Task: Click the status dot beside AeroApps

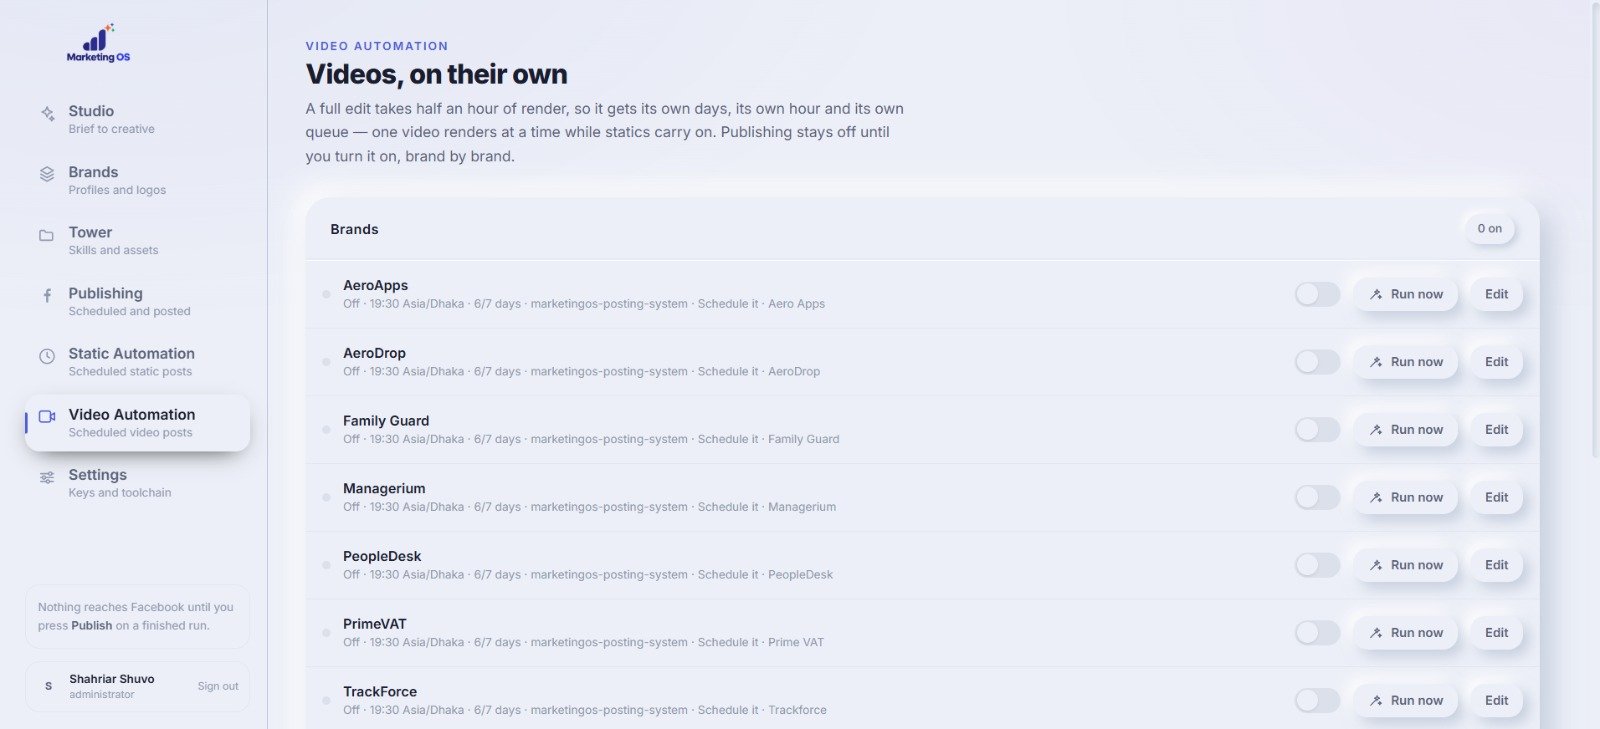Action: [326, 294]
